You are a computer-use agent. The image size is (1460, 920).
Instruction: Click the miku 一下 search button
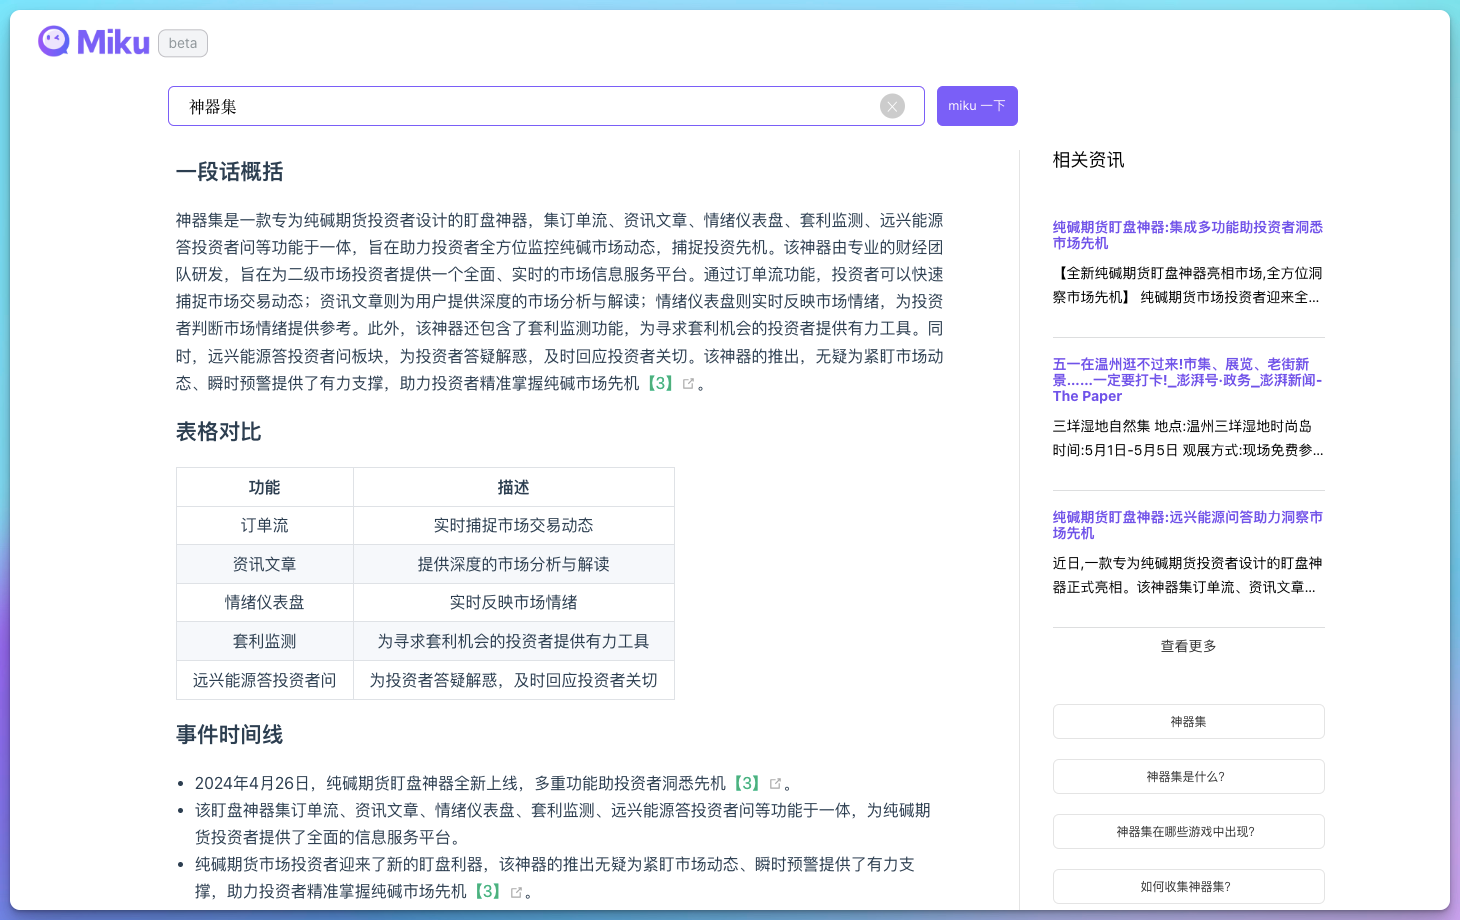point(977,106)
